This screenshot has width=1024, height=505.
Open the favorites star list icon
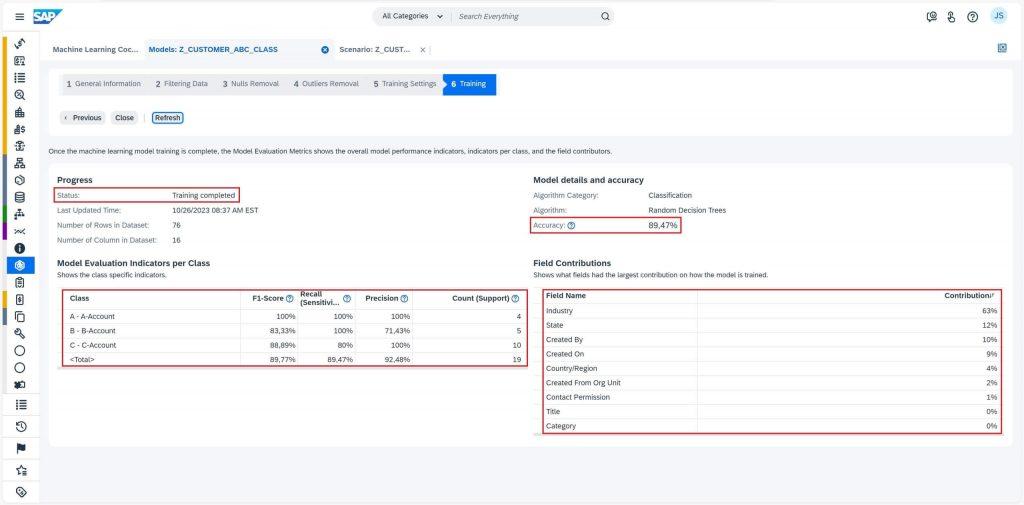point(20,470)
